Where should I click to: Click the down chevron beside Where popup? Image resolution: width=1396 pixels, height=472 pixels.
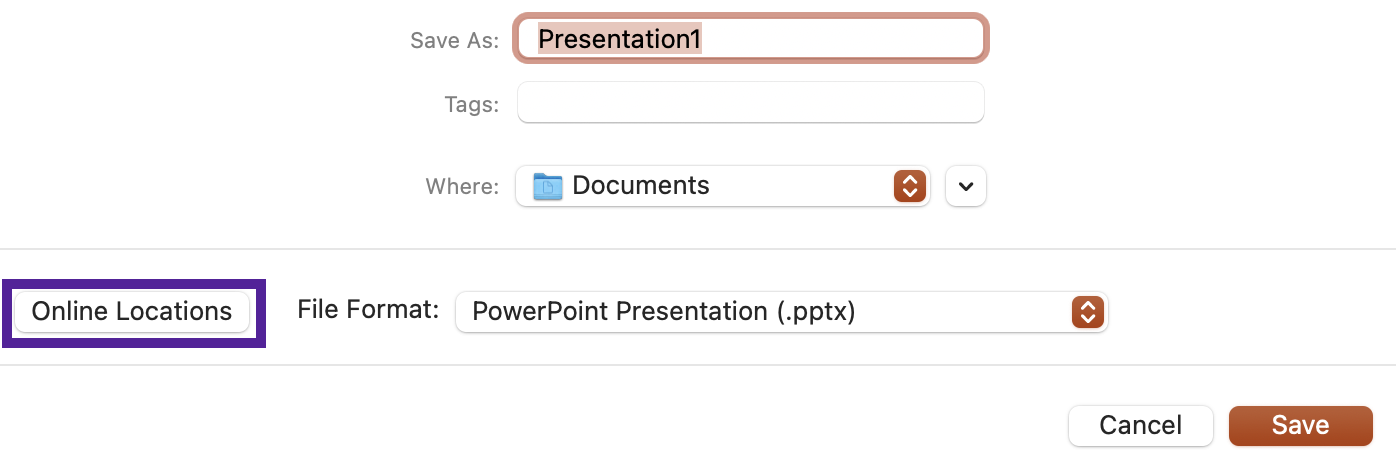click(x=966, y=186)
